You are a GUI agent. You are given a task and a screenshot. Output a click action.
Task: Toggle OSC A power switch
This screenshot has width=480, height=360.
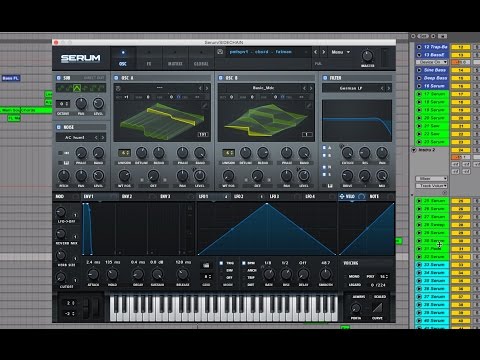[116, 78]
